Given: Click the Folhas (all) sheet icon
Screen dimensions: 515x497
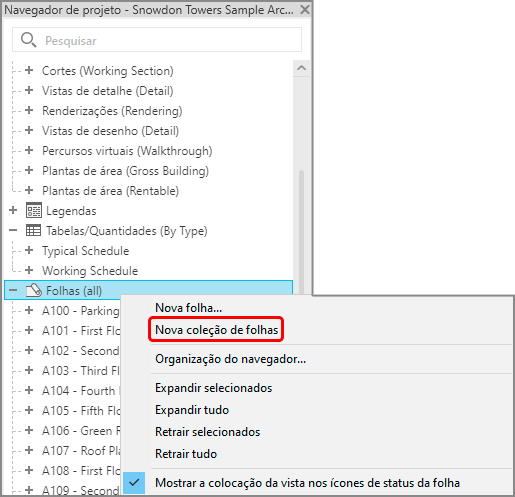Looking at the screenshot, I should click(34, 290).
